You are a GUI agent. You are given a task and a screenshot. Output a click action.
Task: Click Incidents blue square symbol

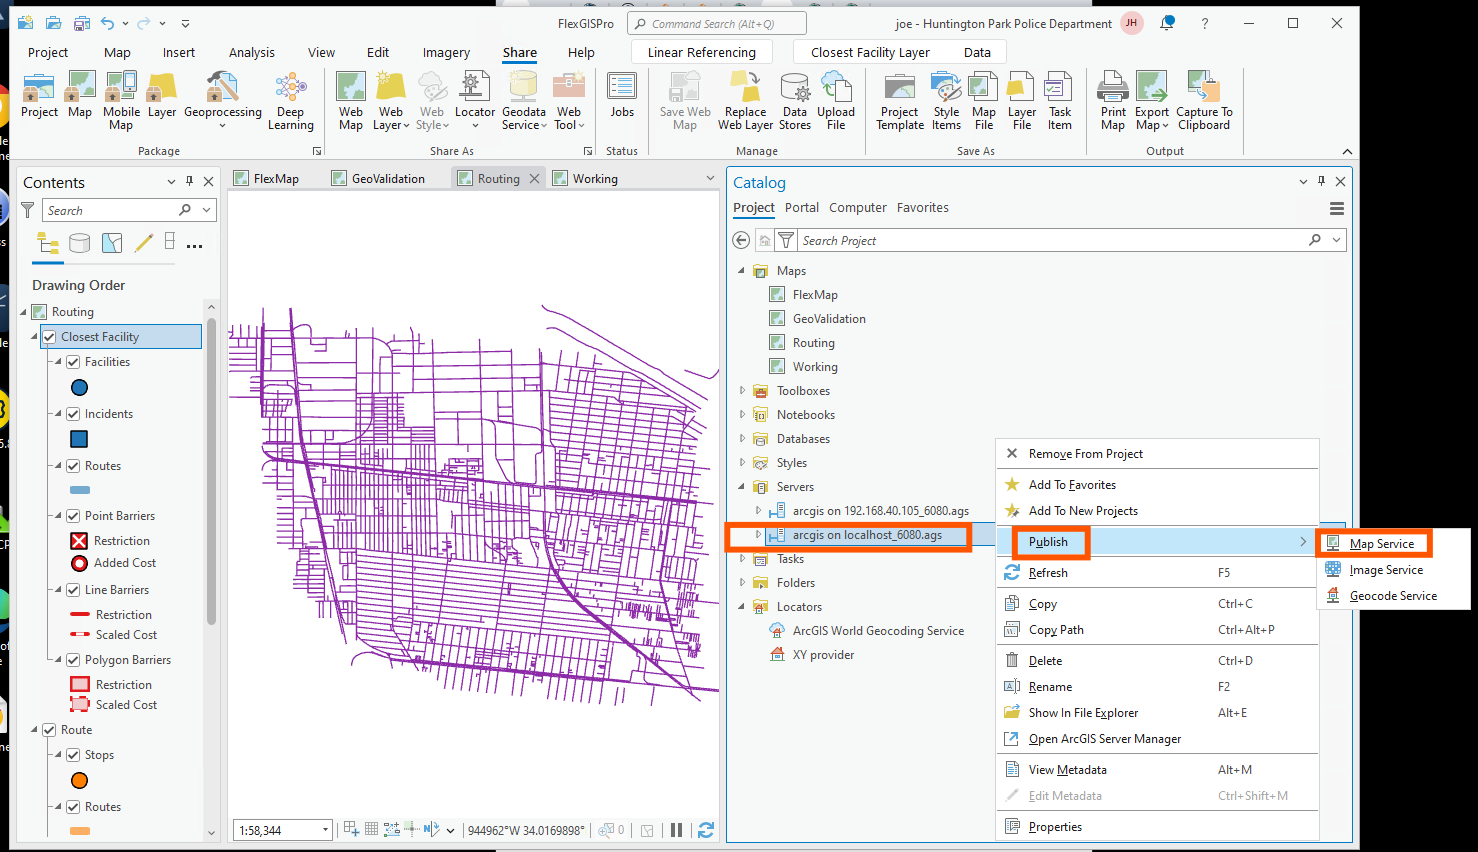[x=80, y=439]
